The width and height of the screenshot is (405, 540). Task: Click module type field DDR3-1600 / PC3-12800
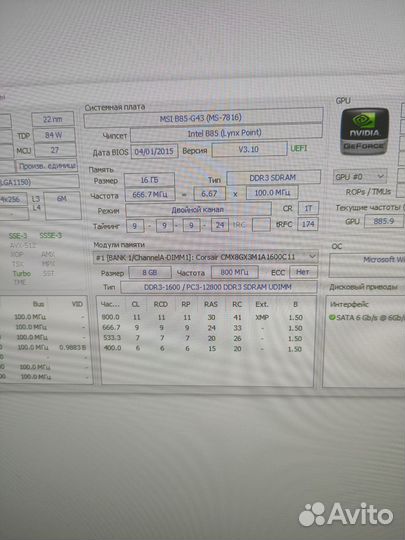pyautogui.click(x=219, y=287)
